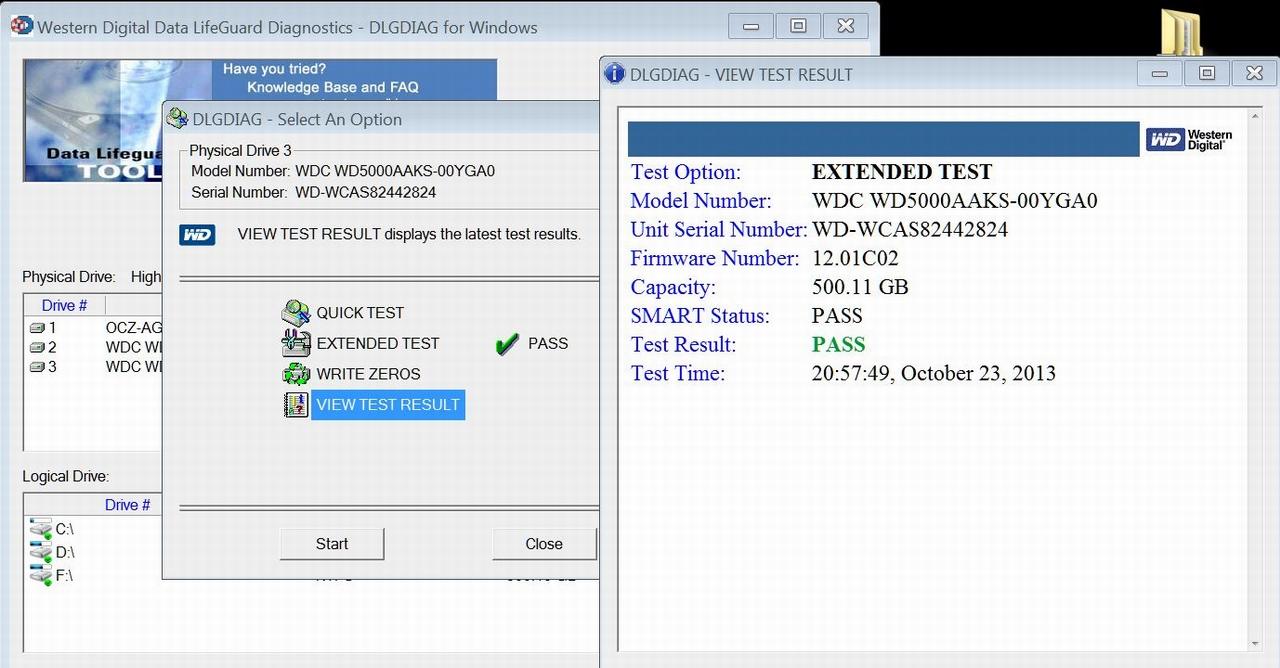Click the firmware value 12.01C02
The height and width of the screenshot is (668, 1280).
tap(855, 259)
